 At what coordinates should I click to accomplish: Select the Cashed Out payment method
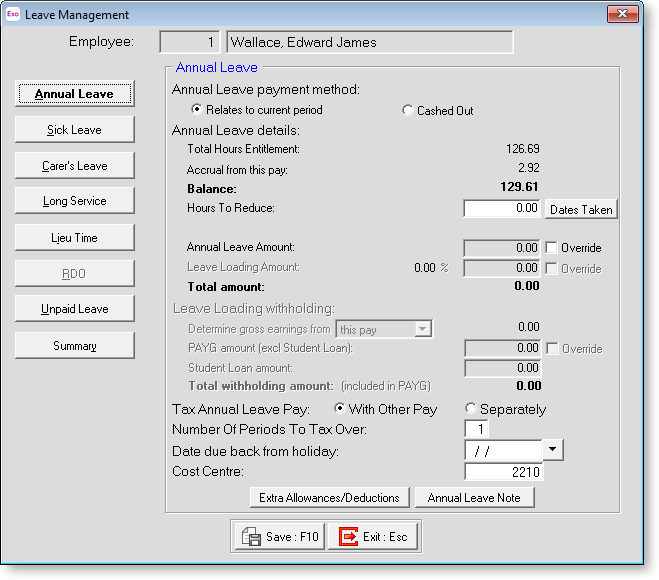coord(408,111)
